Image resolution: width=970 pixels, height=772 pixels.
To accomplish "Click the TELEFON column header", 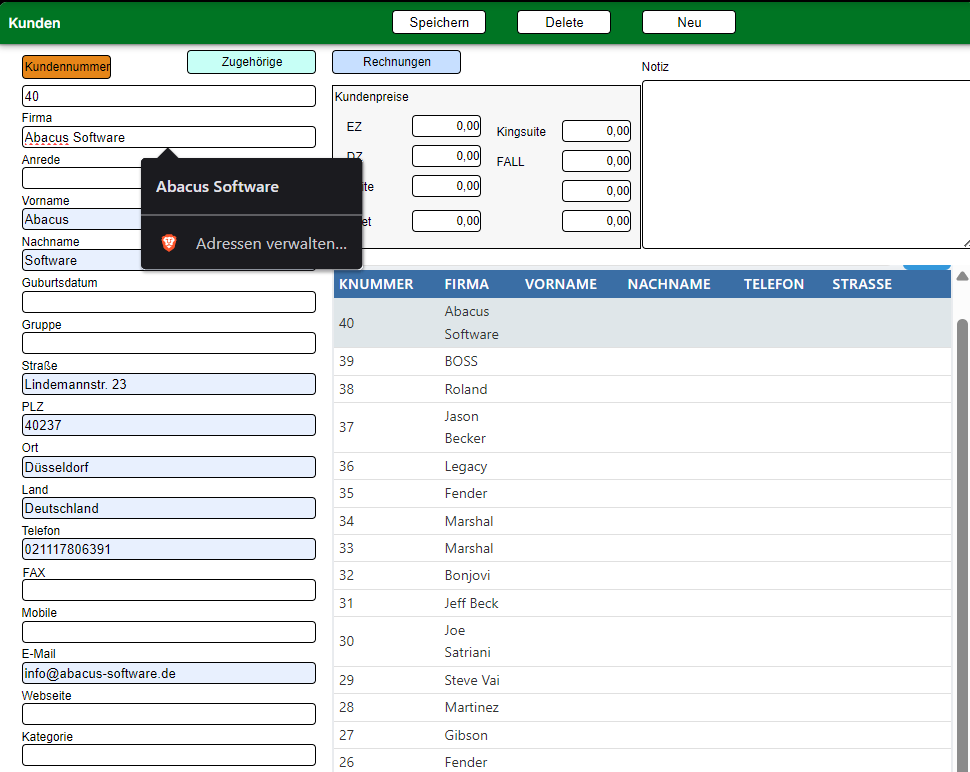I will pyautogui.click(x=773, y=284).
